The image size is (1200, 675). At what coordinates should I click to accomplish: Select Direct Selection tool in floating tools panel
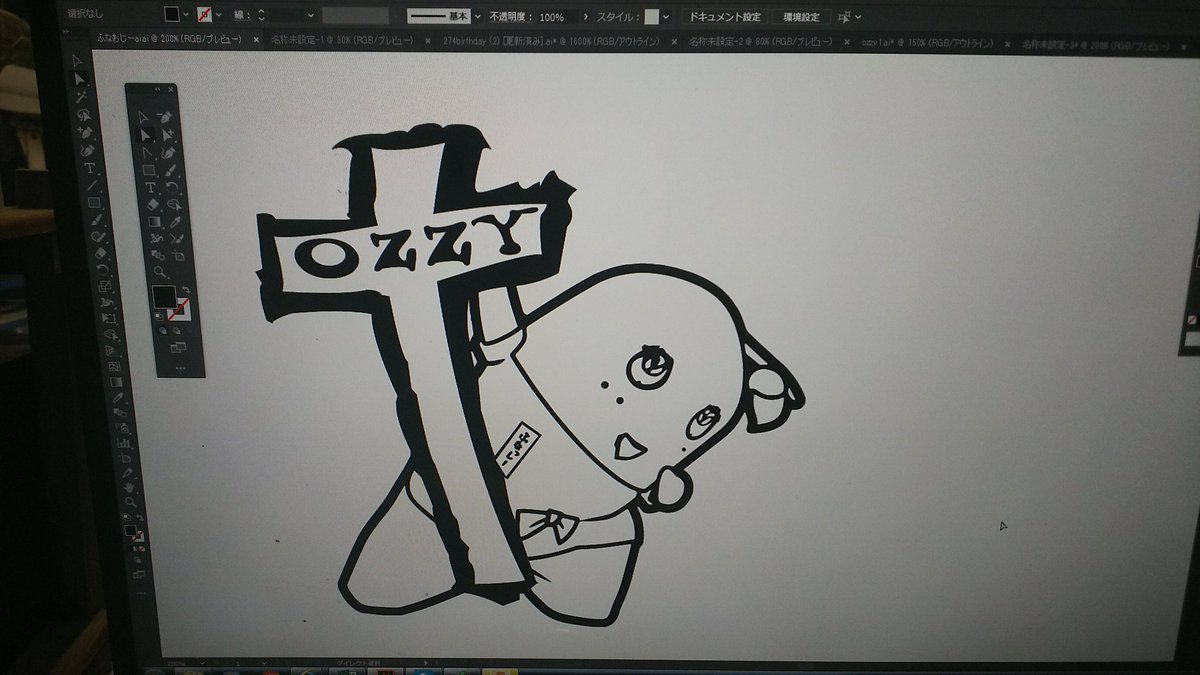tap(146, 134)
